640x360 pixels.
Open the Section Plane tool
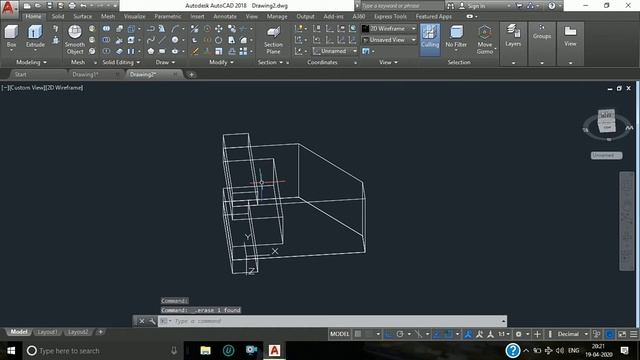tap(273, 40)
